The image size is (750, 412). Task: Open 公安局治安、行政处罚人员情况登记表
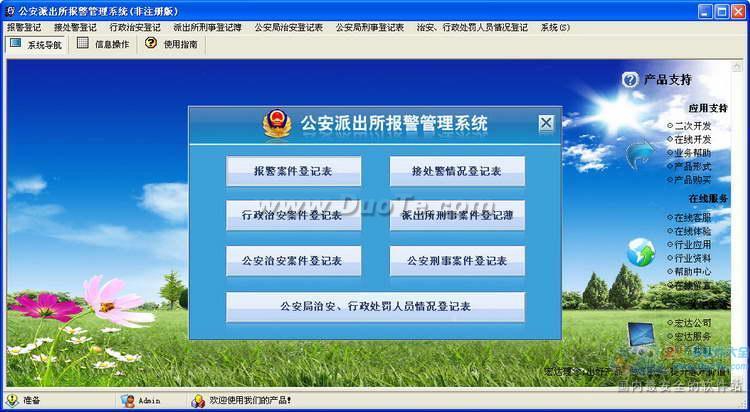375,306
